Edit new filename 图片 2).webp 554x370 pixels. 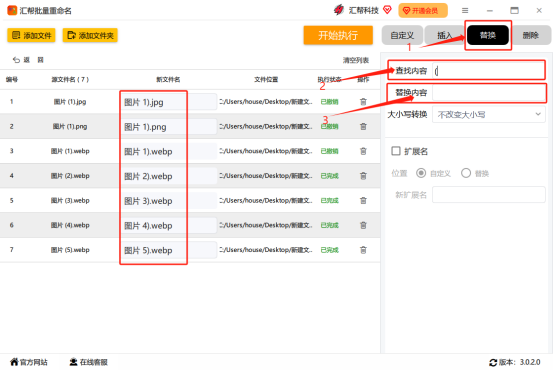click(x=168, y=176)
